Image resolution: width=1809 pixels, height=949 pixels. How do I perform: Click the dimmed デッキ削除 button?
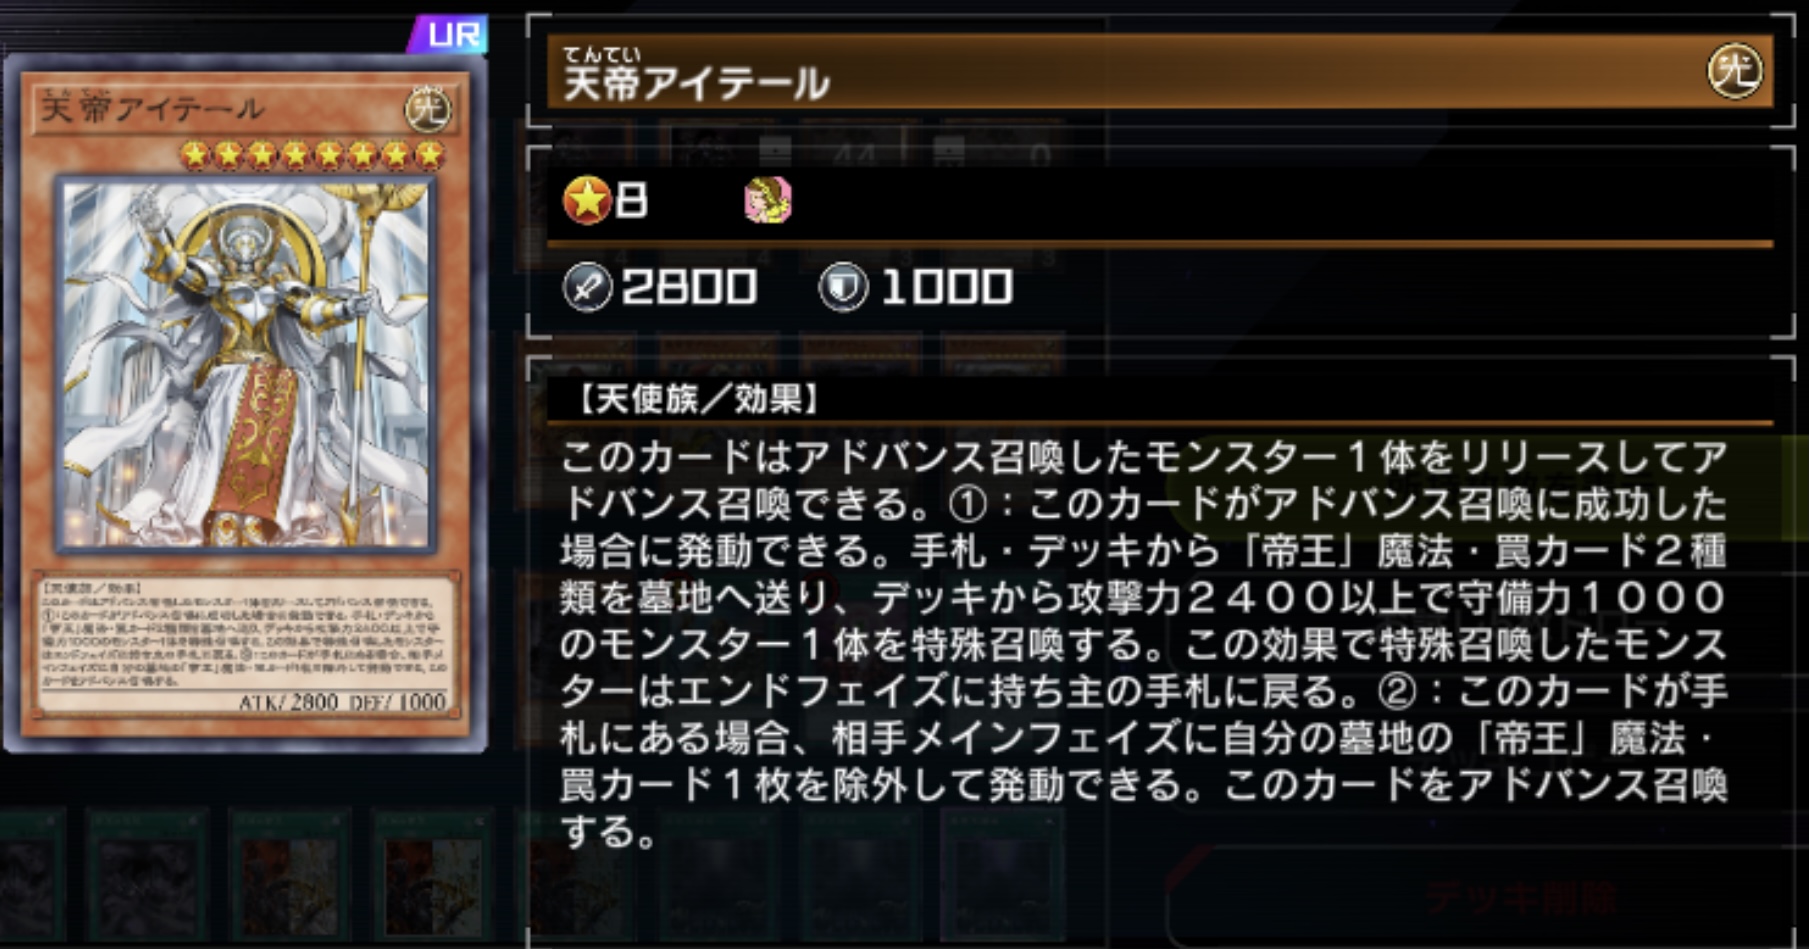pyautogui.click(x=1520, y=897)
